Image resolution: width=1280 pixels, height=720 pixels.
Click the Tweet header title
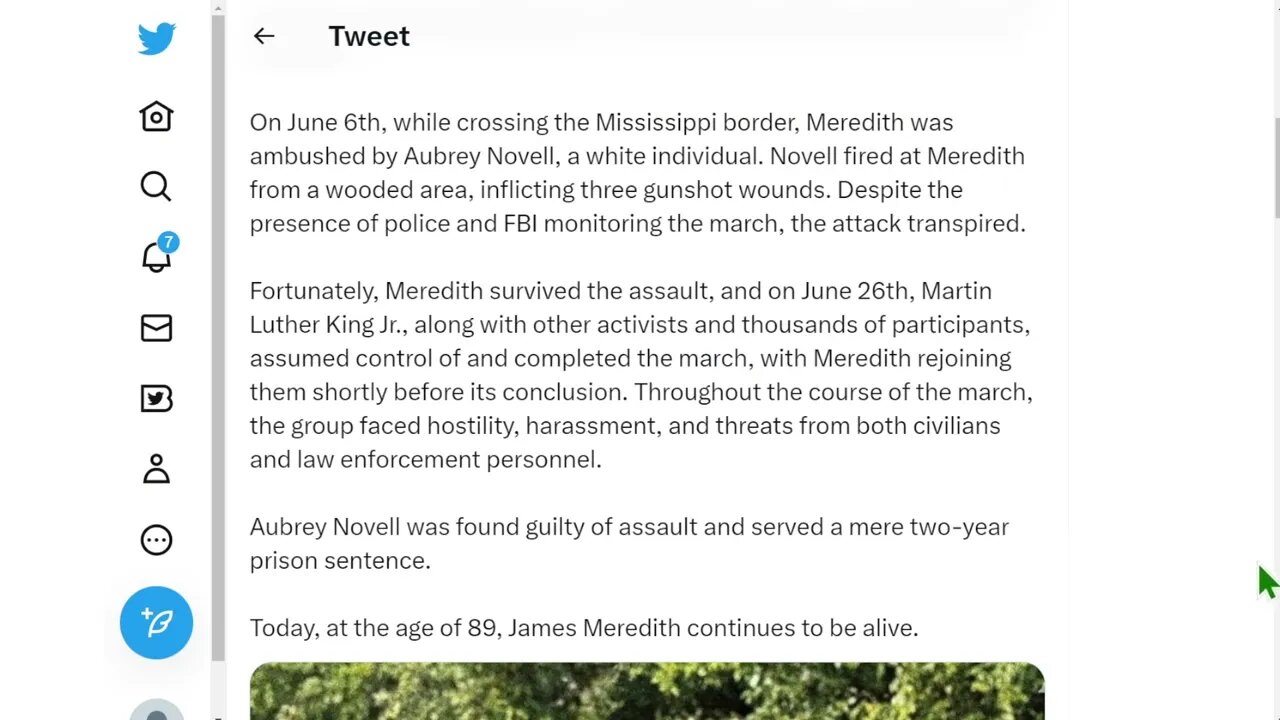pos(369,36)
